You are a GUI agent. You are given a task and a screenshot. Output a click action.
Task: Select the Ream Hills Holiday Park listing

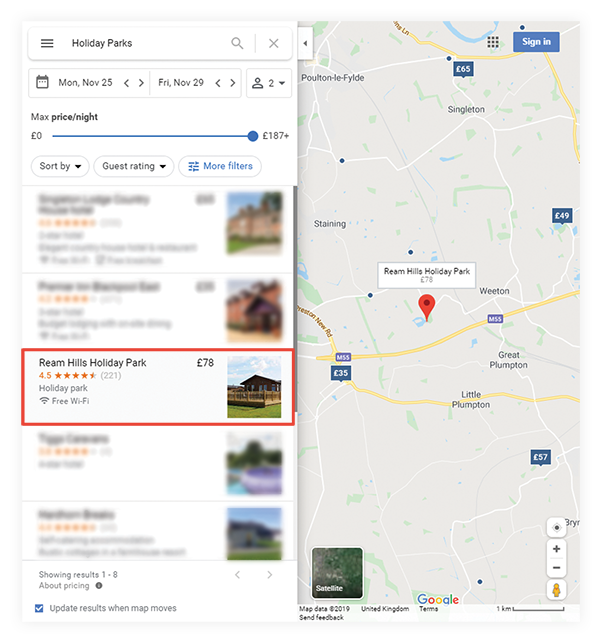(x=158, y=387)
